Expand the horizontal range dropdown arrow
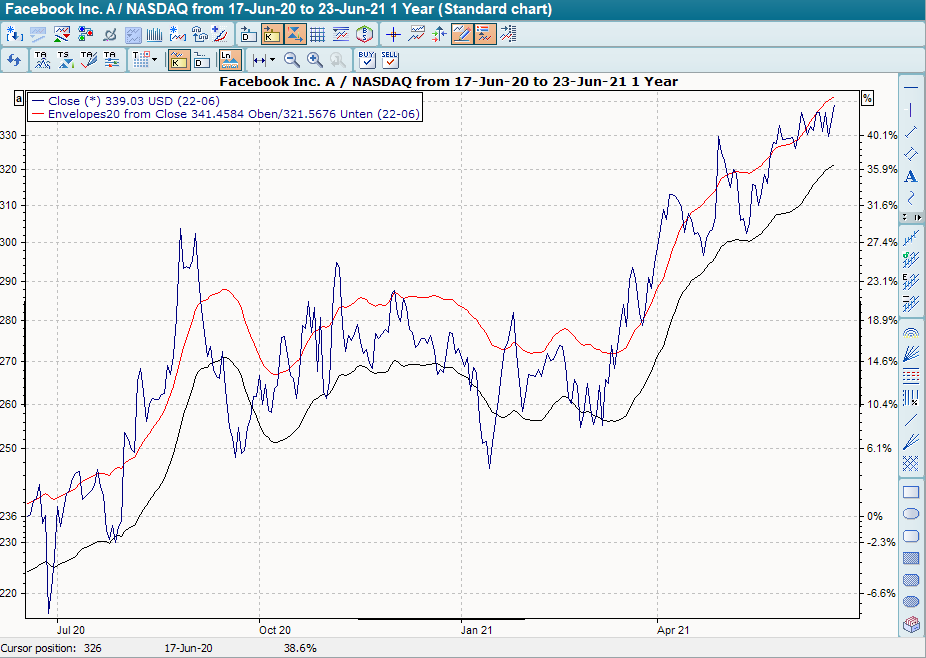This screenshot has width=926, height=658. point(271,60)
